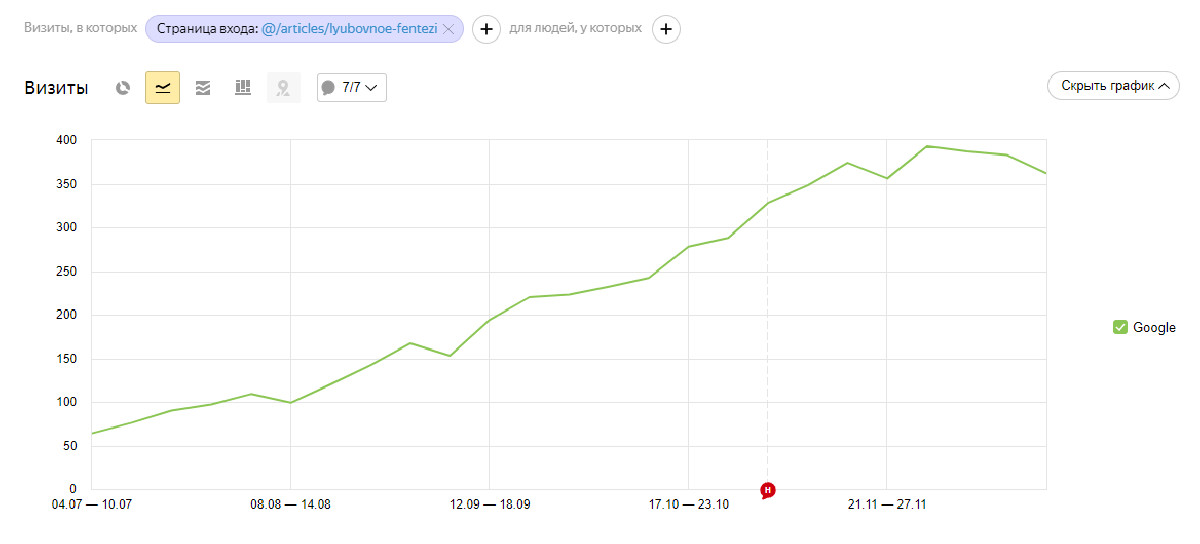Viewport: 1200px width, 544px height.
Task: Click the 12.09 — 18.09 axis date label
Action: click(x=490, y=505)
